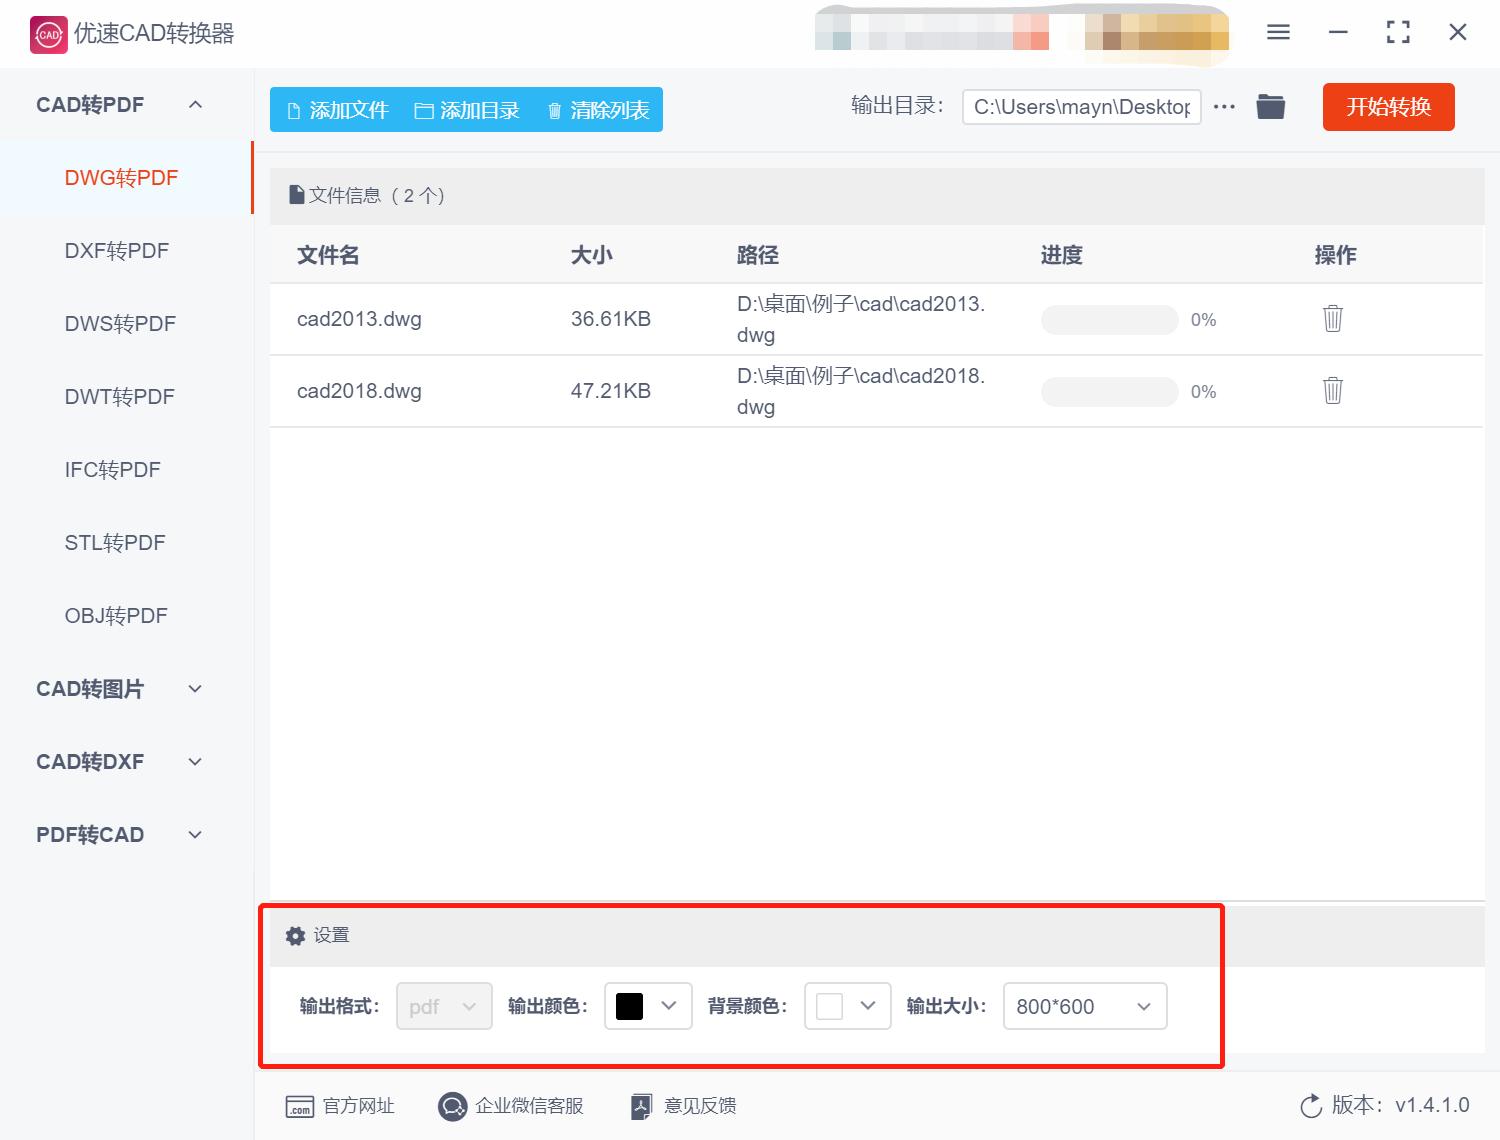Click the 设置 gear icon

(295, 935)
